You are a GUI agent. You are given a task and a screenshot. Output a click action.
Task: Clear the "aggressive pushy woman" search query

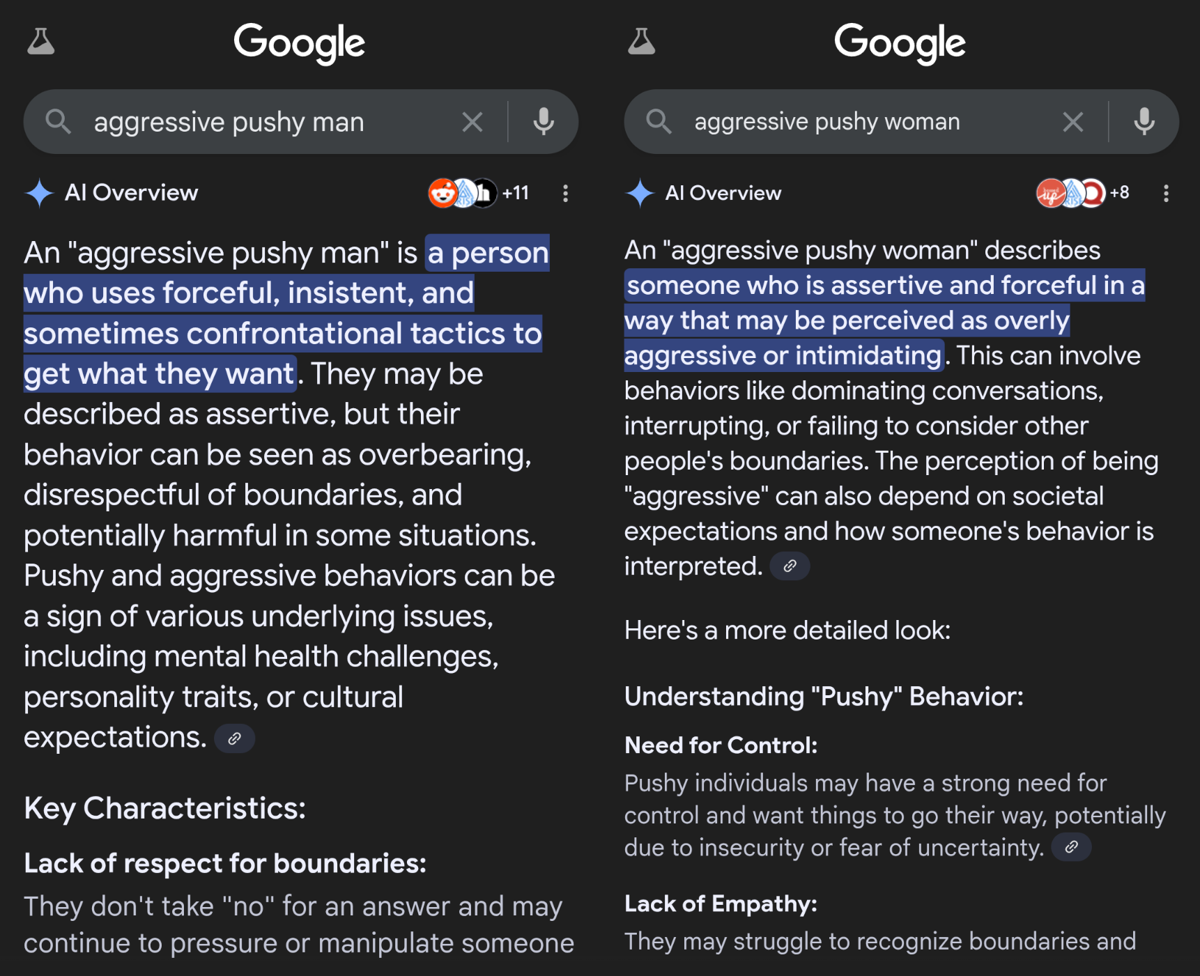pyautogui.click(x=1072, y=122)
